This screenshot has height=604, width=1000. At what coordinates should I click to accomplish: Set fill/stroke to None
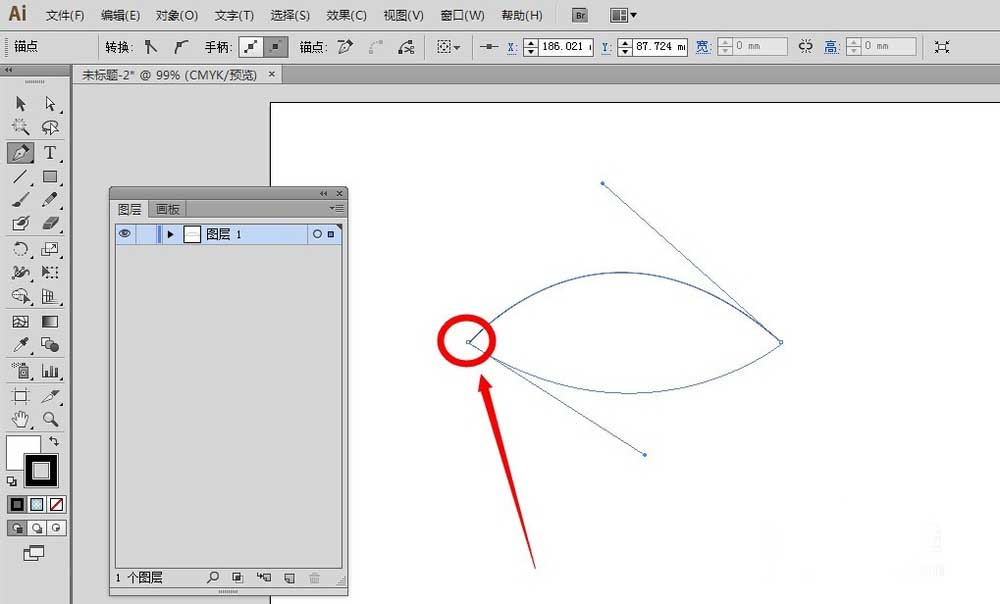pyautogui.click(x=56, y=505)
